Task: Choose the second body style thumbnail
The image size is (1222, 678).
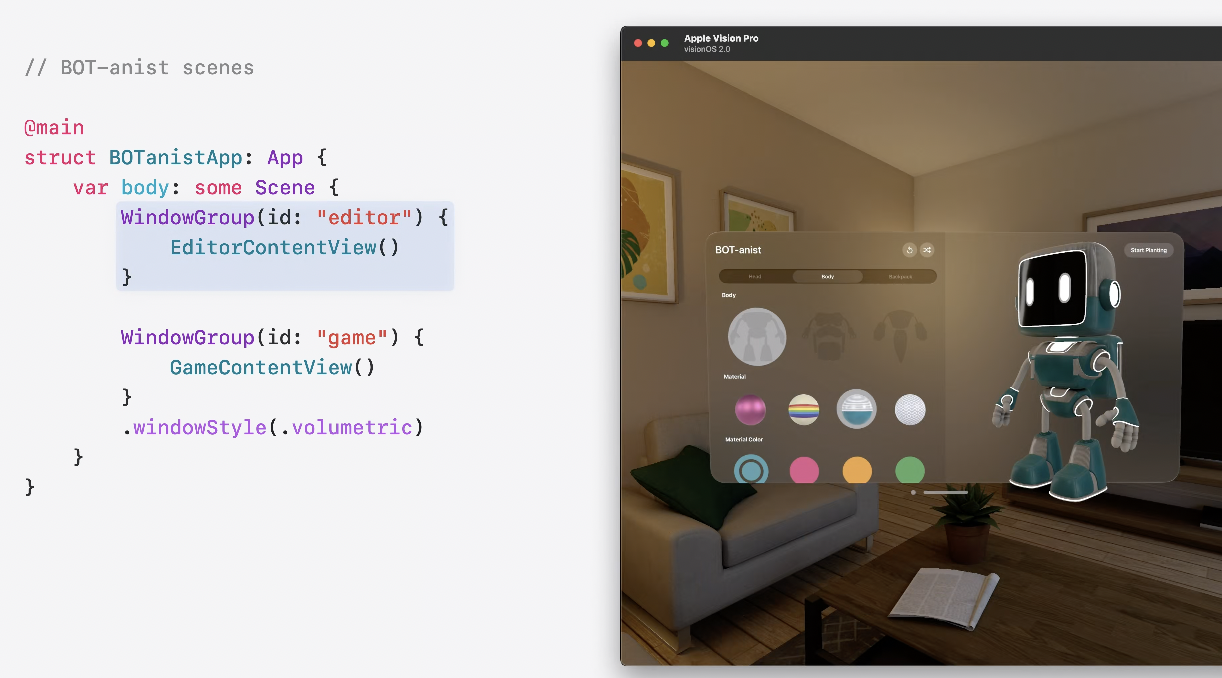Action: (x=827, y=336)
